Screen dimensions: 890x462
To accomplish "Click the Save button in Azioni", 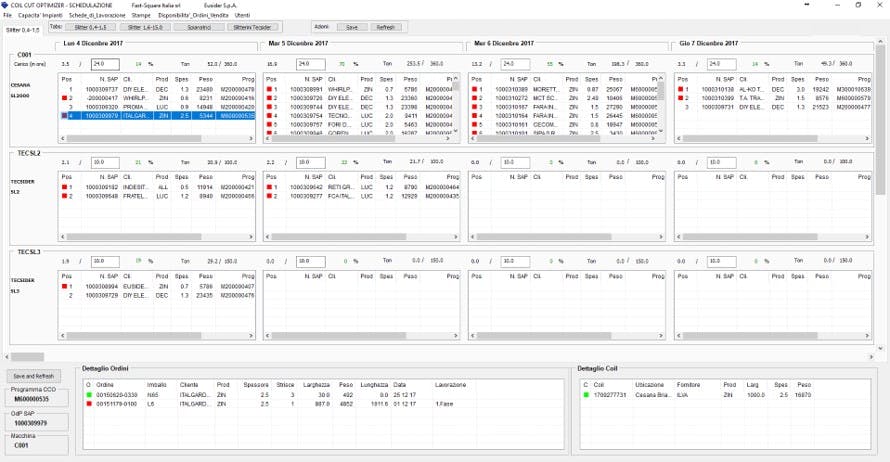I will click(352, 27).
